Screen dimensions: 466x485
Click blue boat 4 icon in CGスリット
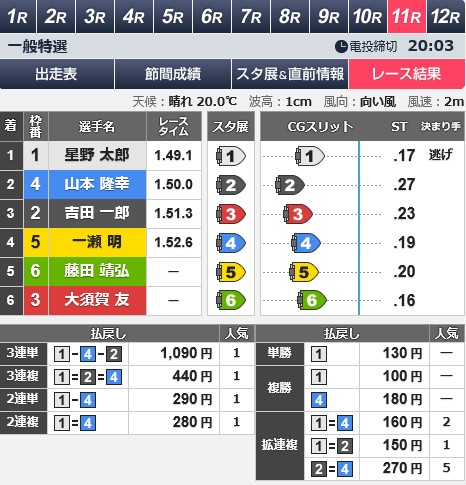[x=306, y=243]
